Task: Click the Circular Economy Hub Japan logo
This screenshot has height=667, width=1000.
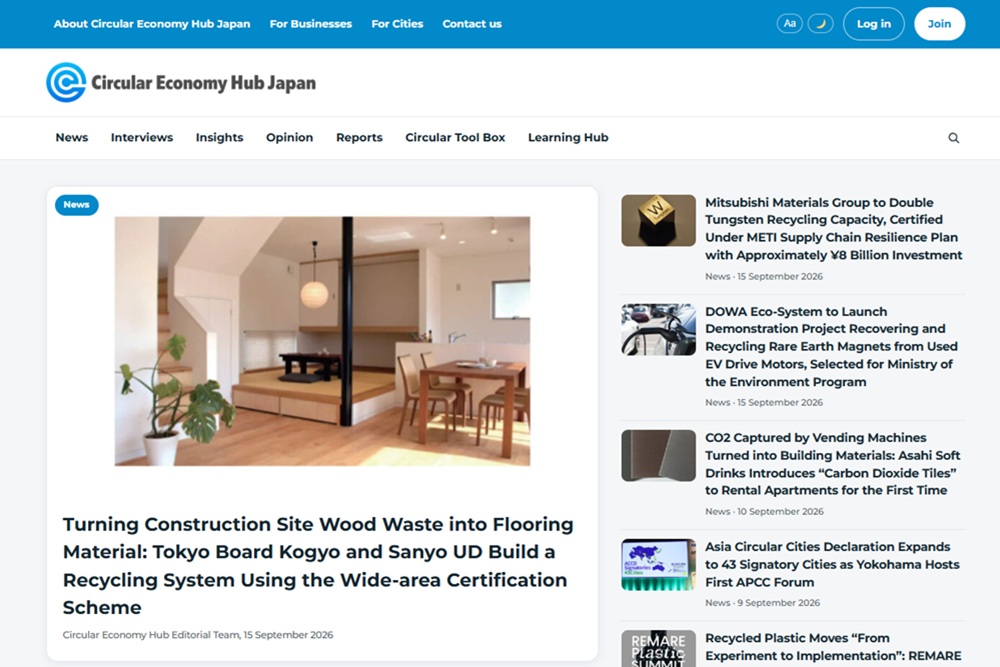Action: coord(181,82)
